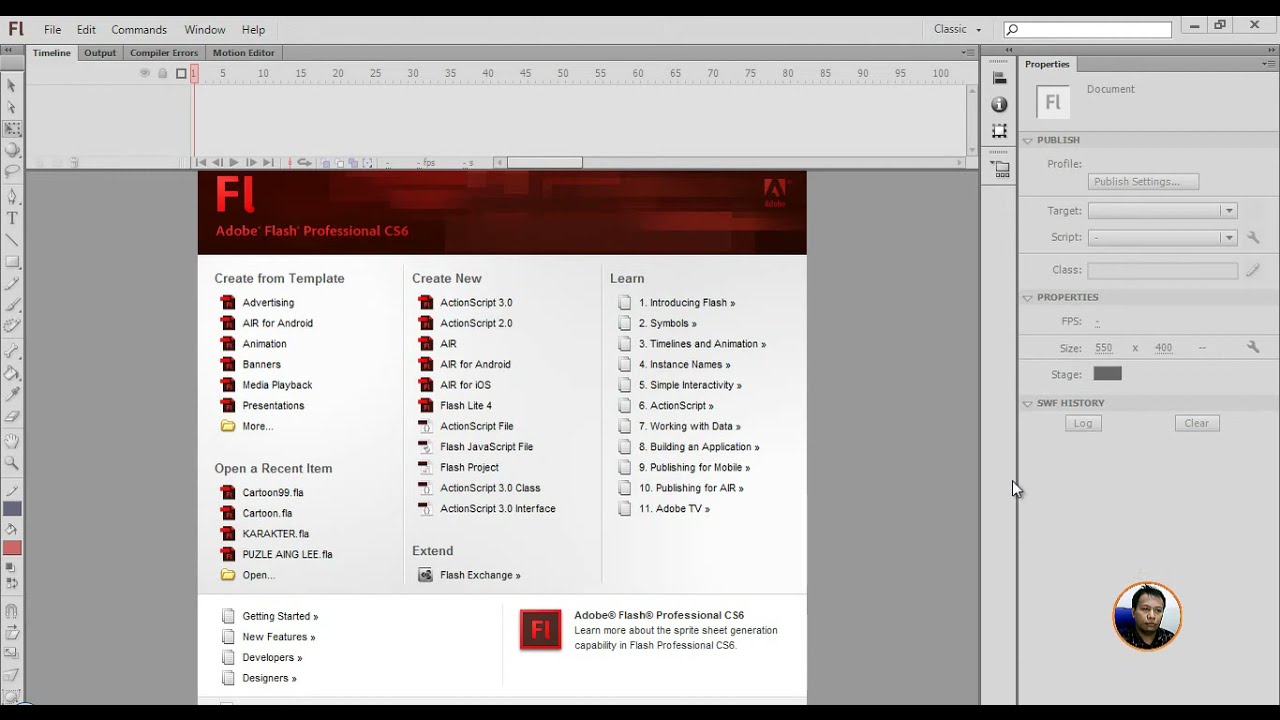Toggle show all layers as outlines

(181, 73)
